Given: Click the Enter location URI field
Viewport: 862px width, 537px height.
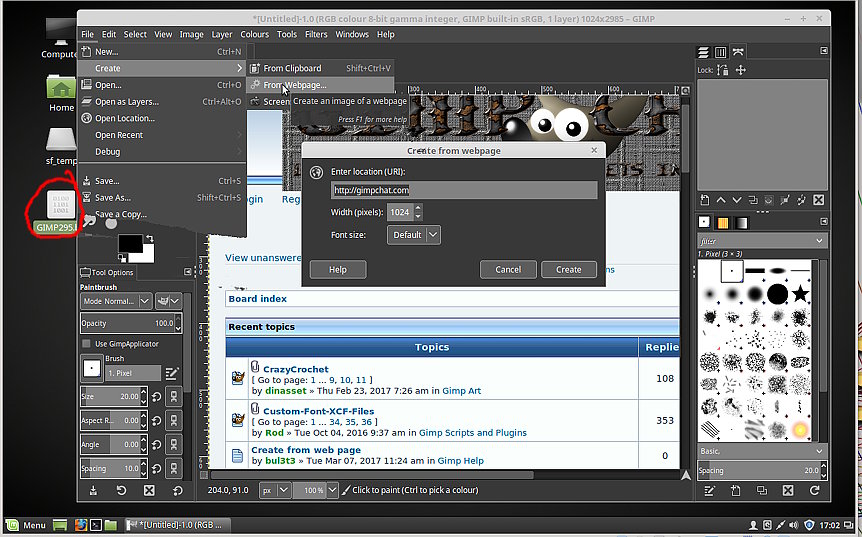Looking at the screenshot, I should (x=464, y=190).
